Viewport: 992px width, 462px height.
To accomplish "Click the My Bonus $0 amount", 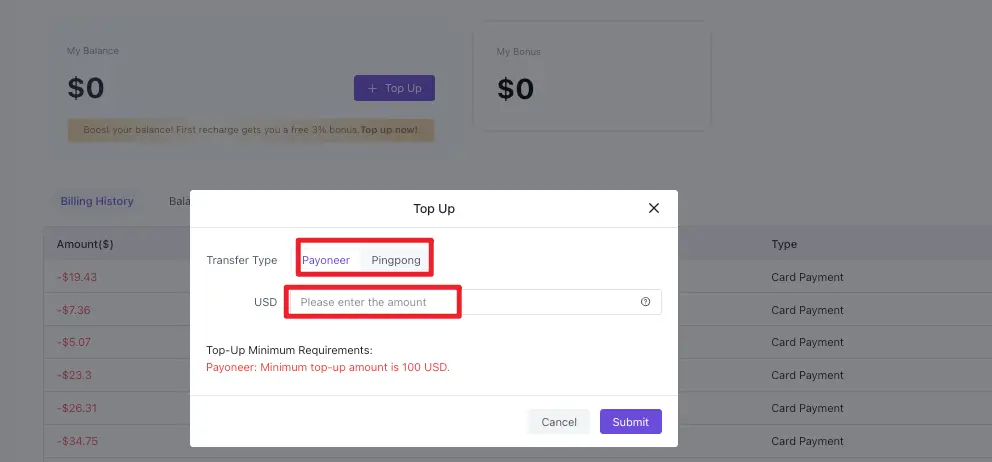I will click(x=515, y=89).
